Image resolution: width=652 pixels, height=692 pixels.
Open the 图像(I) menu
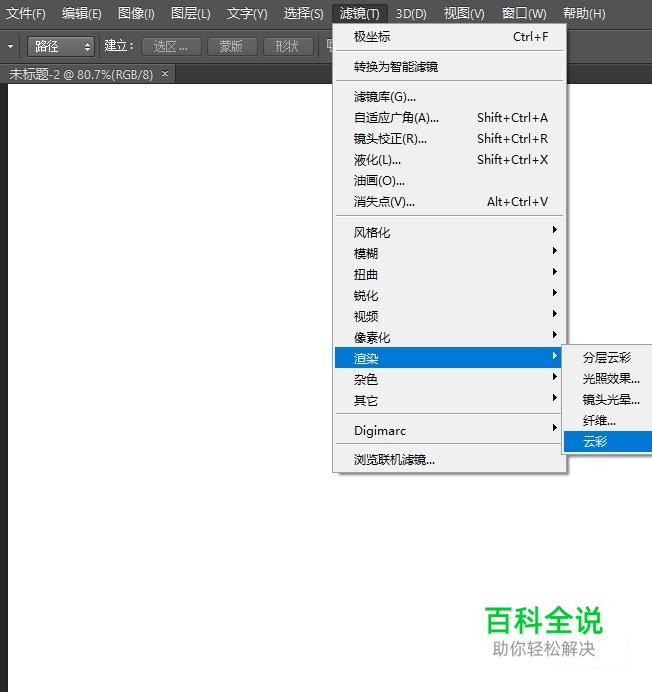click(x=136, y=14)
